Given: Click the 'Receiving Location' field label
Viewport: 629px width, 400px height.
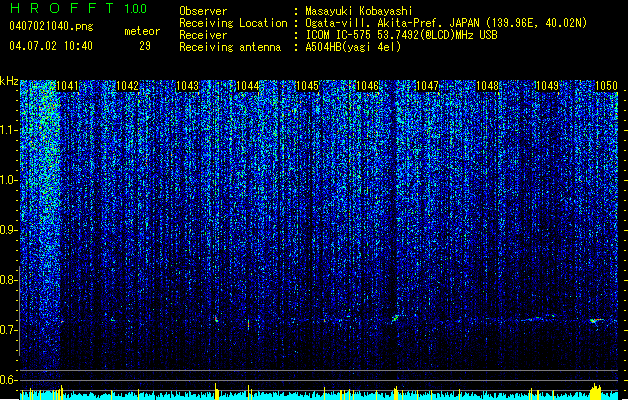Looking at the screenshot, I should click(233, 23).
